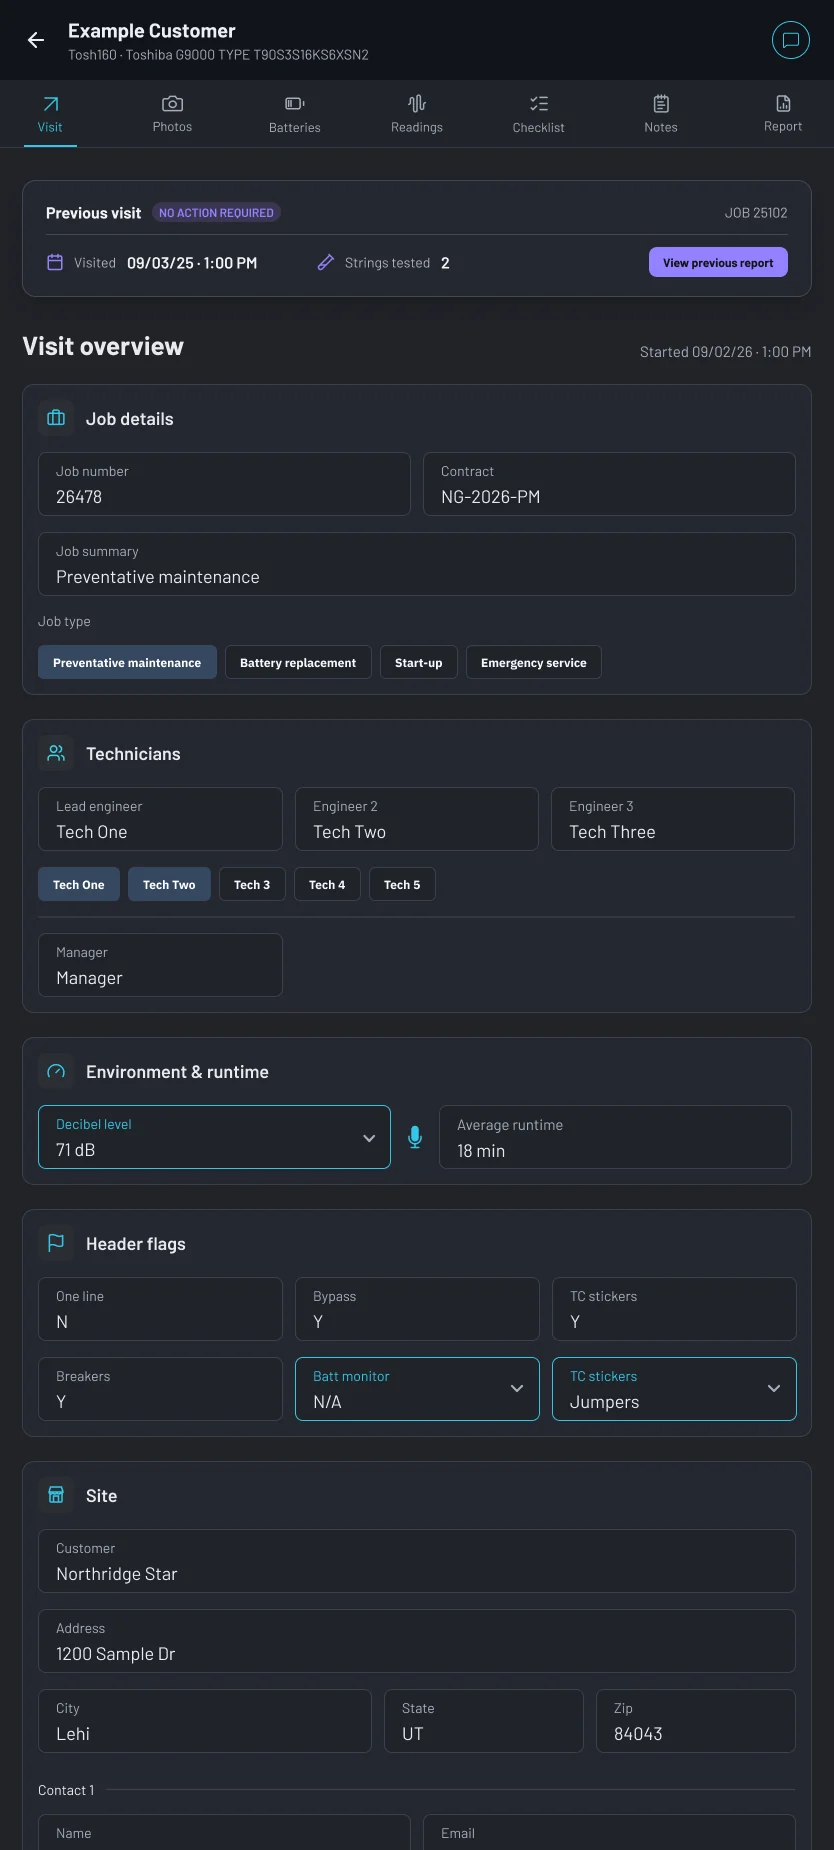This screenshot has width=834, height=1850.
Task: Toggle the Tech One technician chip
Action: pos(79,884)
